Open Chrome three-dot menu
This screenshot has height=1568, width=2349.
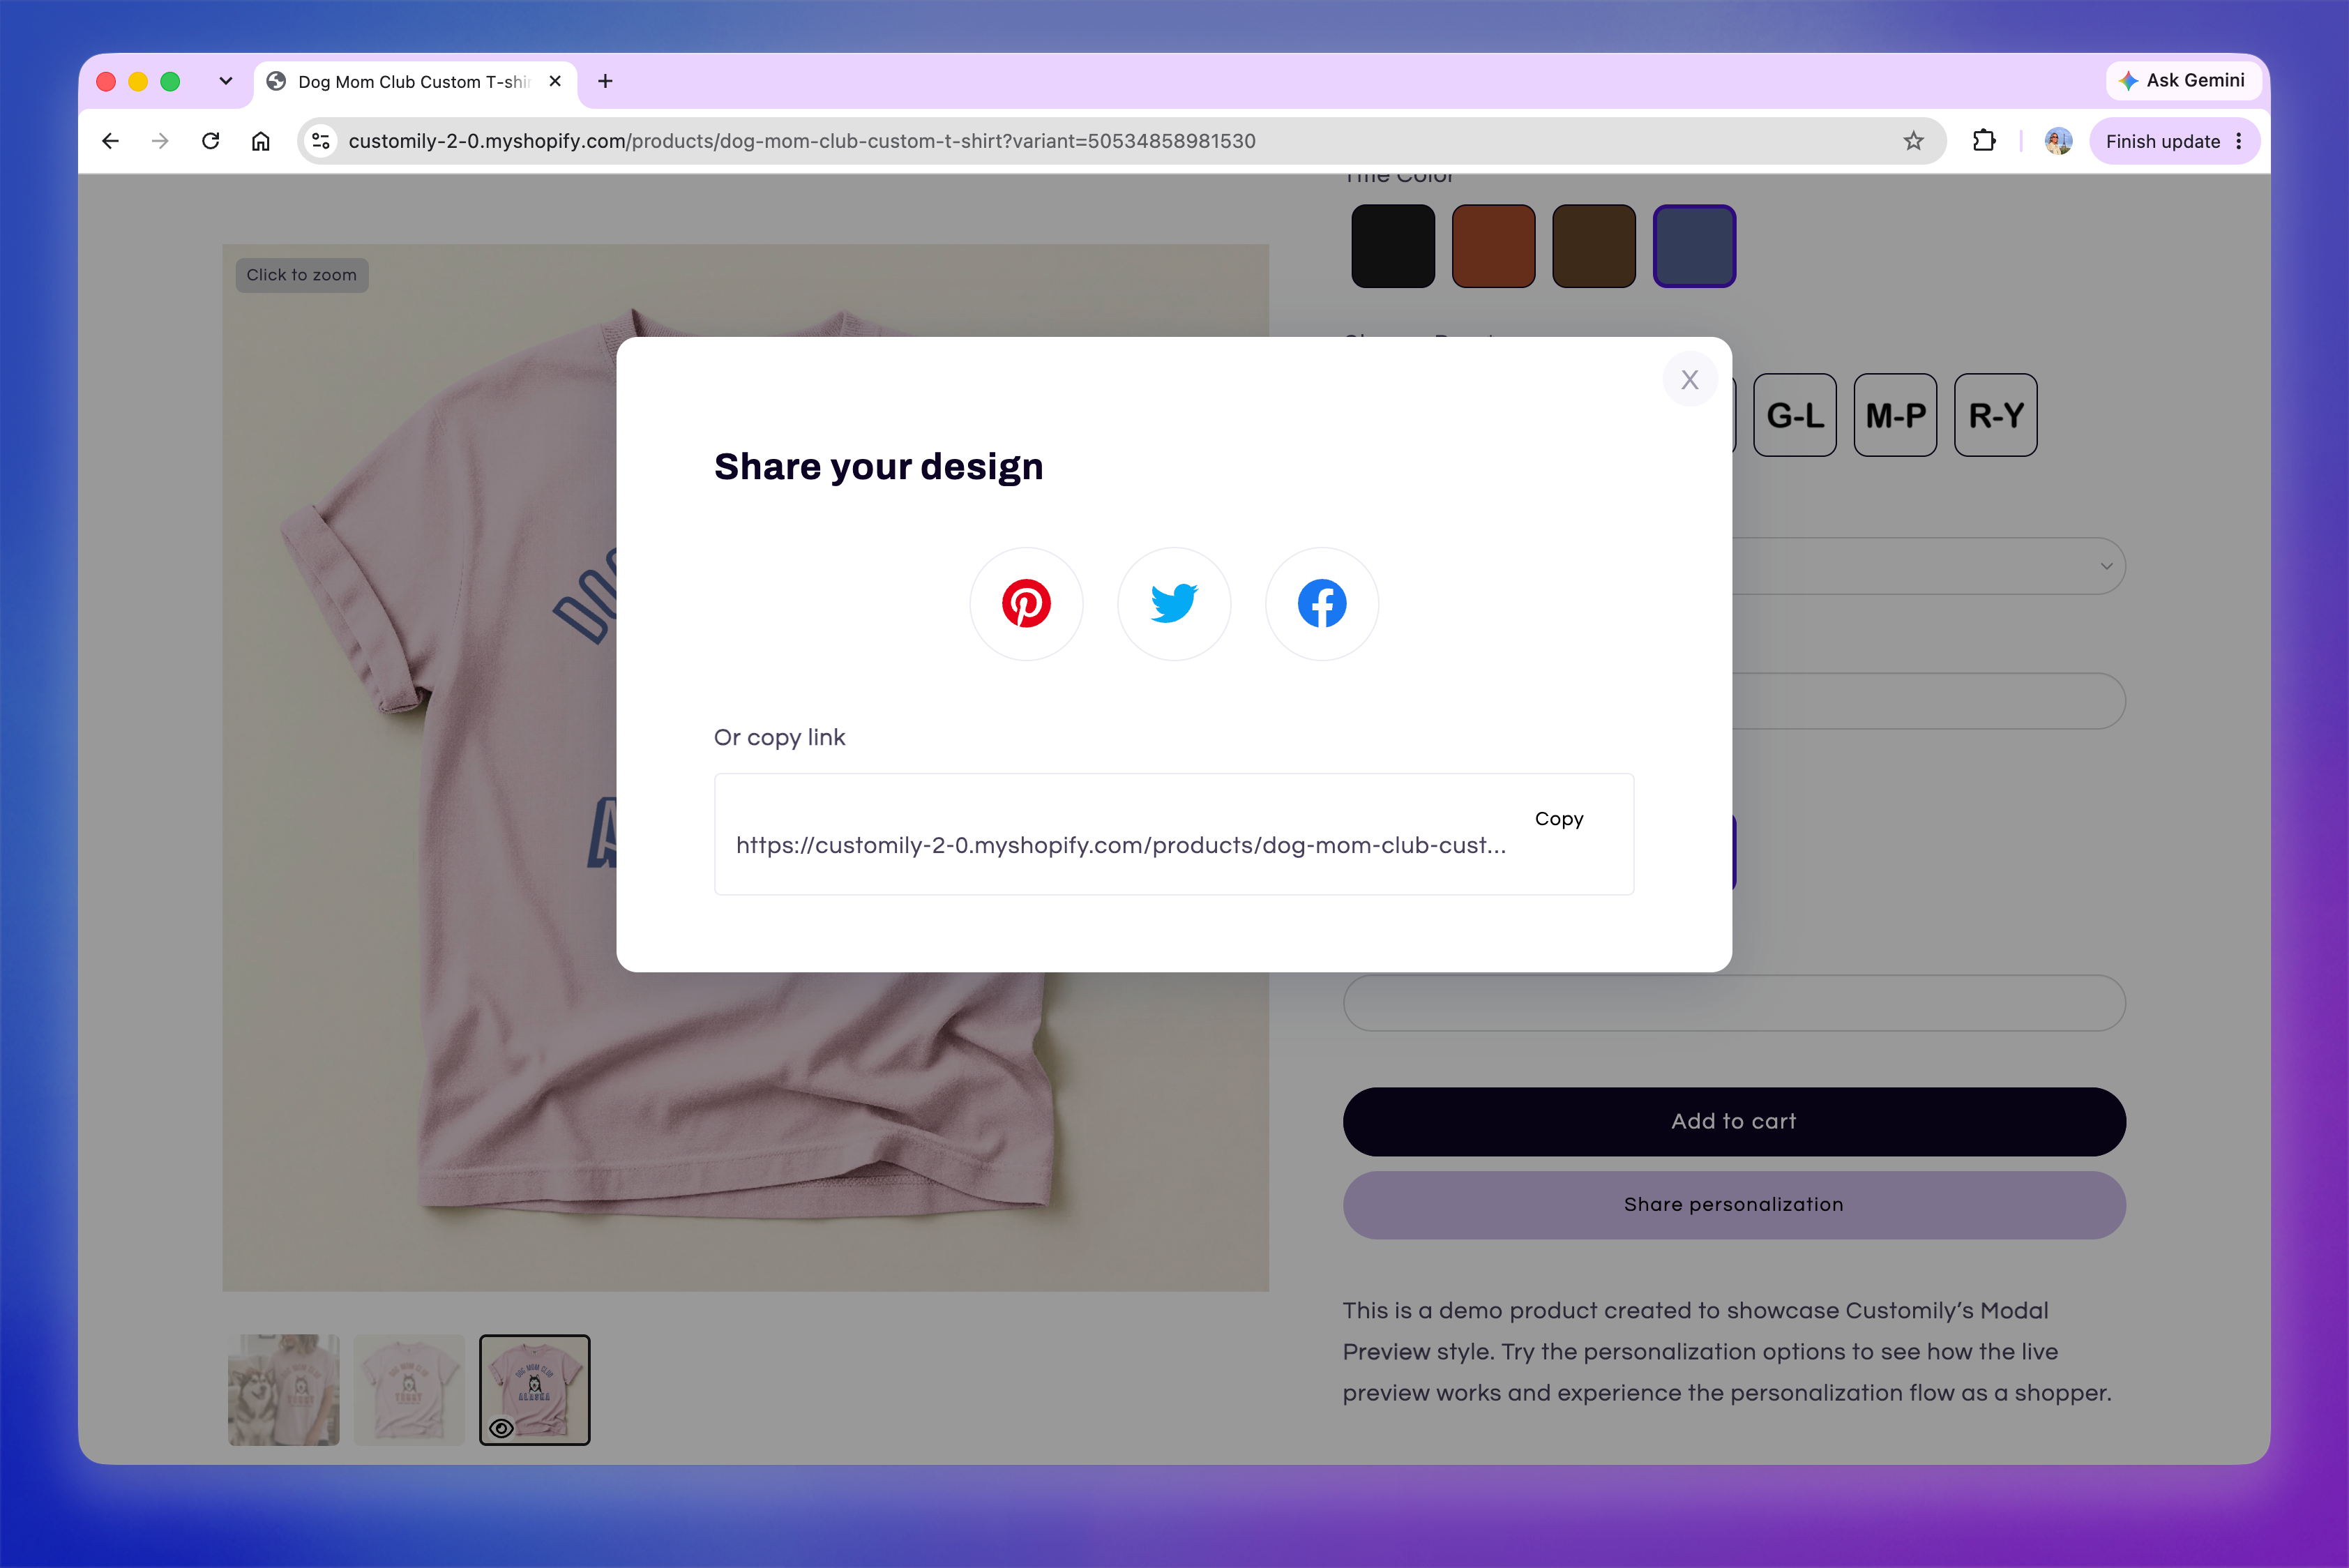2239,141
